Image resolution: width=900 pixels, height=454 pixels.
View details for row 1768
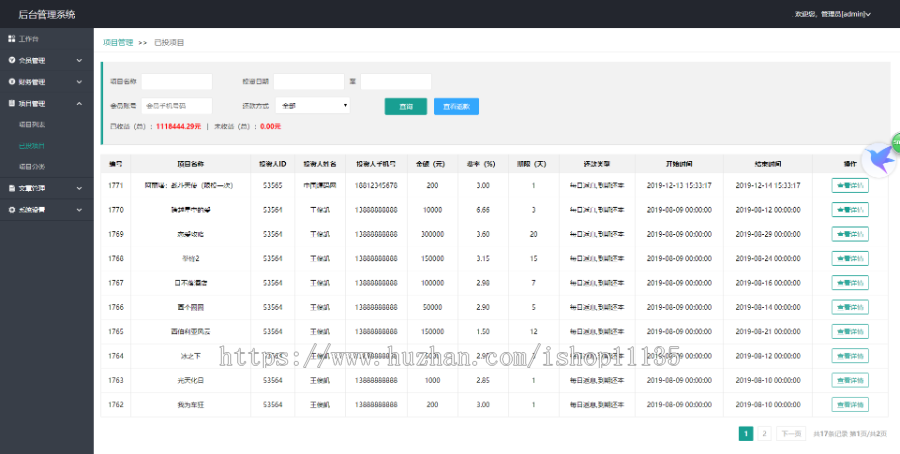coord(850,258)
